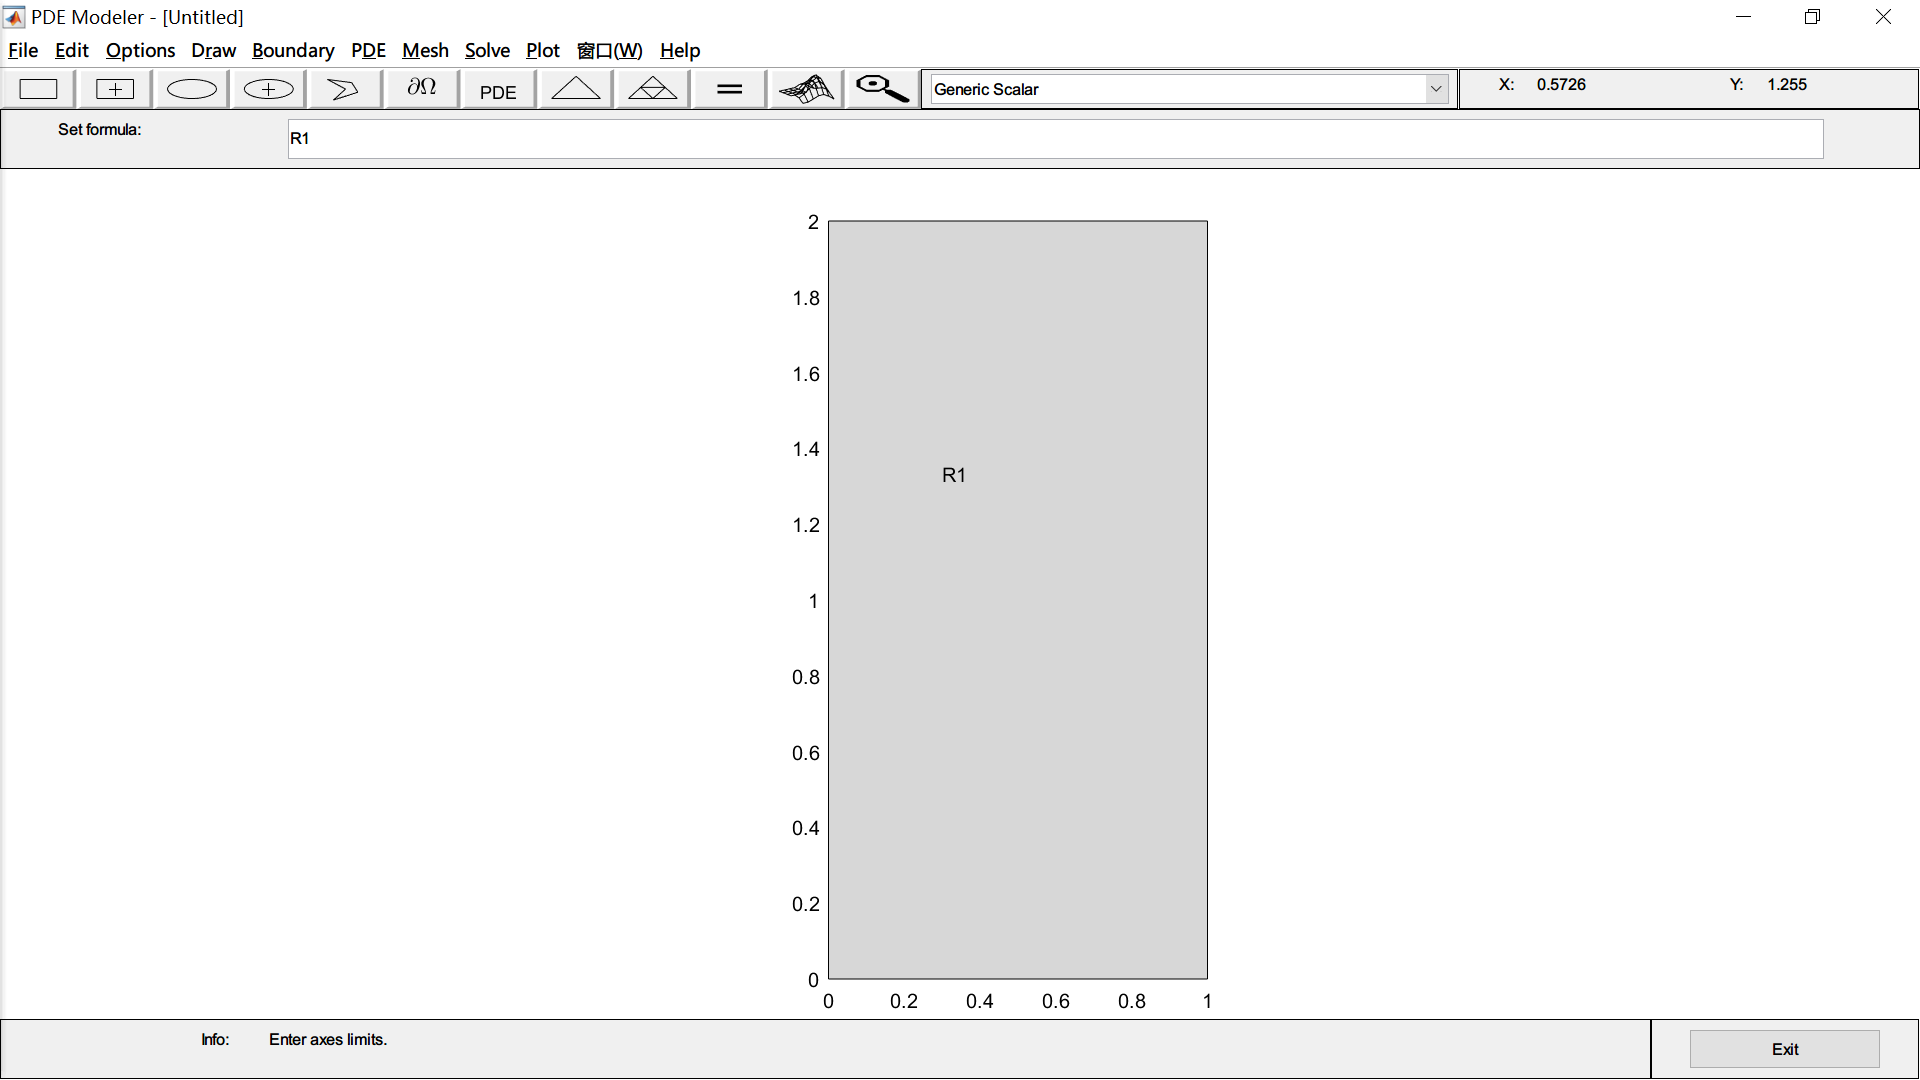1920x1080 pixels.
Task: Enter Boundary mode via the ∂Ω icon
Action: pos(420,88)
